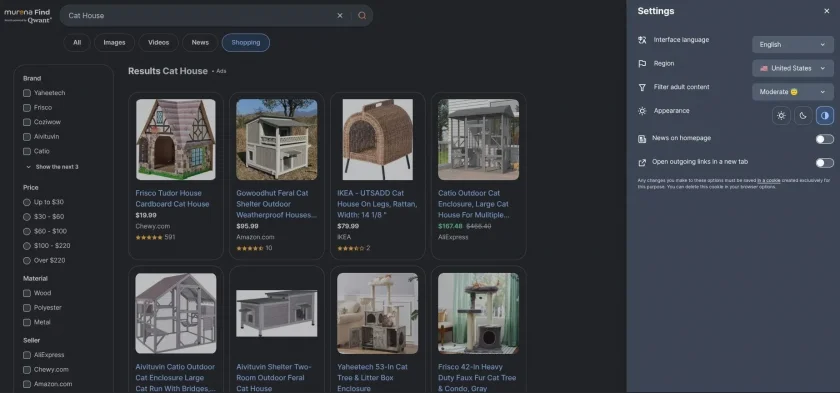This screenshot has height=393, width=840.
Task: Toggle open outgoing links in new tab
Action: click(824, 163)
